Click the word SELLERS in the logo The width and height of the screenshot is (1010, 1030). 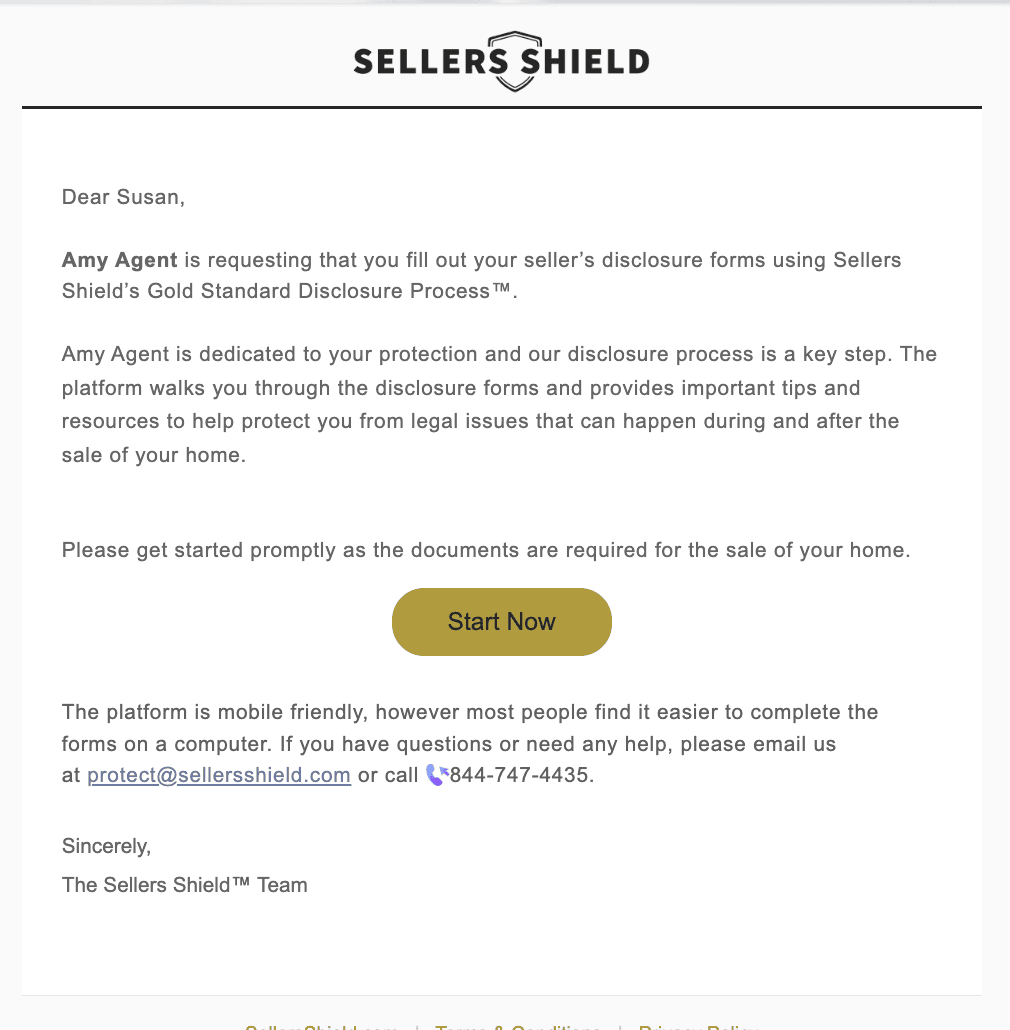430,62
